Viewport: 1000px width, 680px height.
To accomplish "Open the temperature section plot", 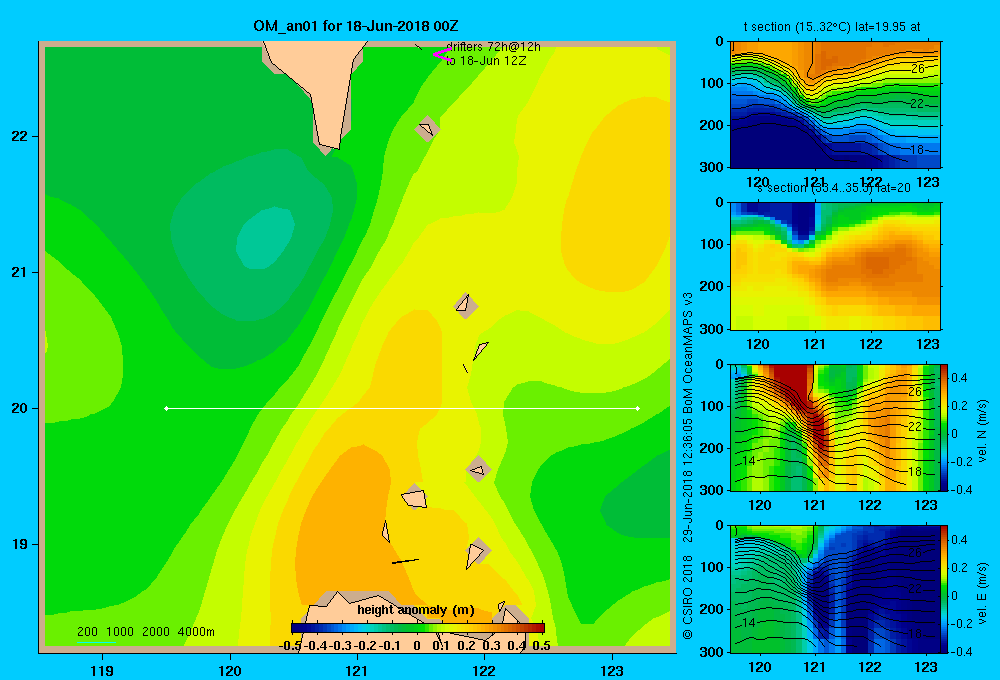I will pyautogui.click(x=835, y=105).
